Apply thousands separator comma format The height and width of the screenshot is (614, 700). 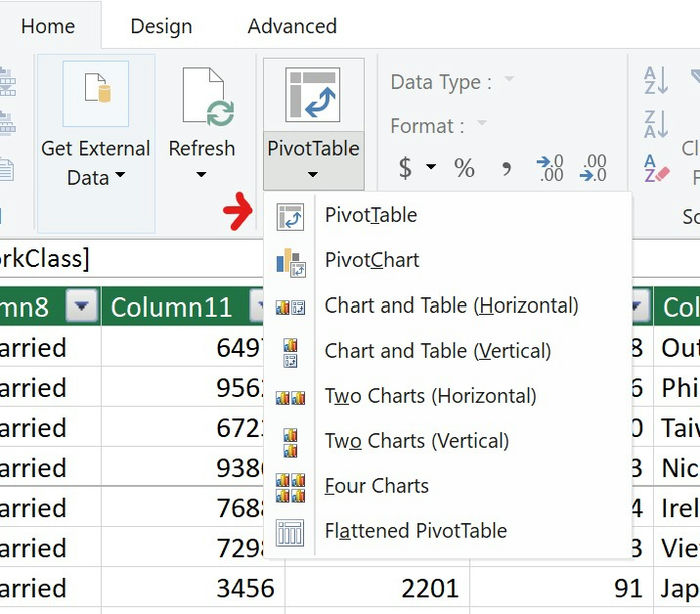coord(506,168)
